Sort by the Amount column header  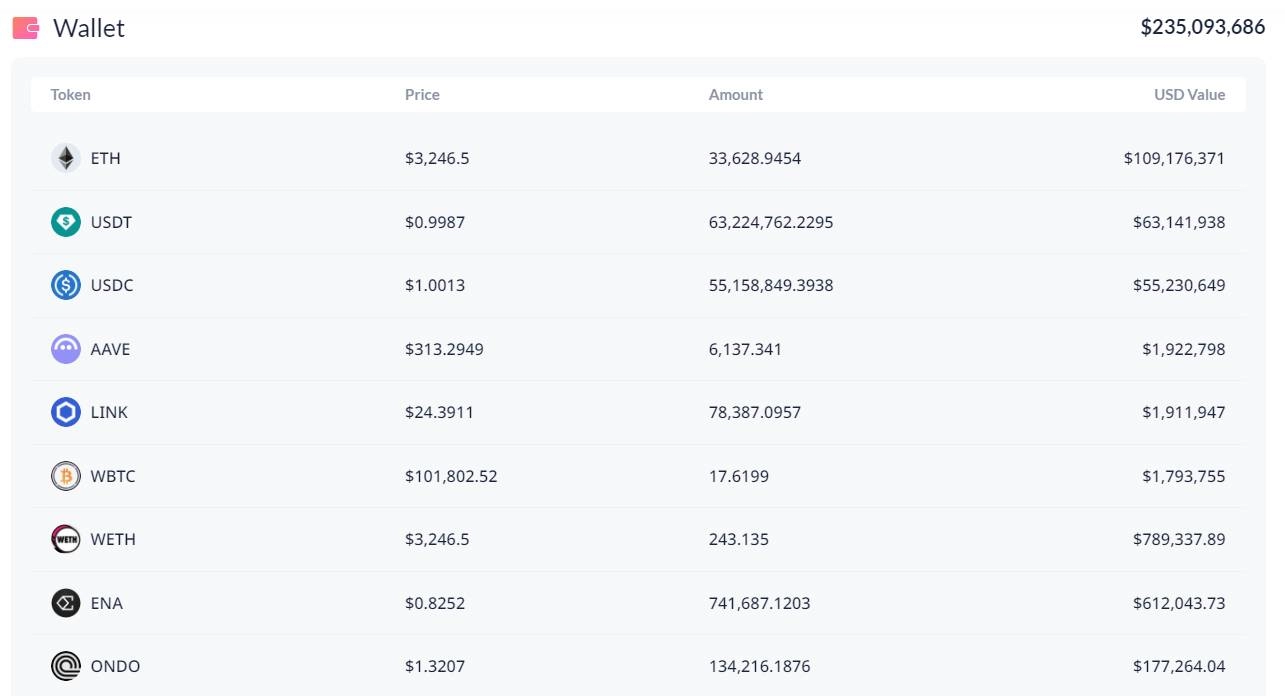pyautogui.click(x=735, y=95)
